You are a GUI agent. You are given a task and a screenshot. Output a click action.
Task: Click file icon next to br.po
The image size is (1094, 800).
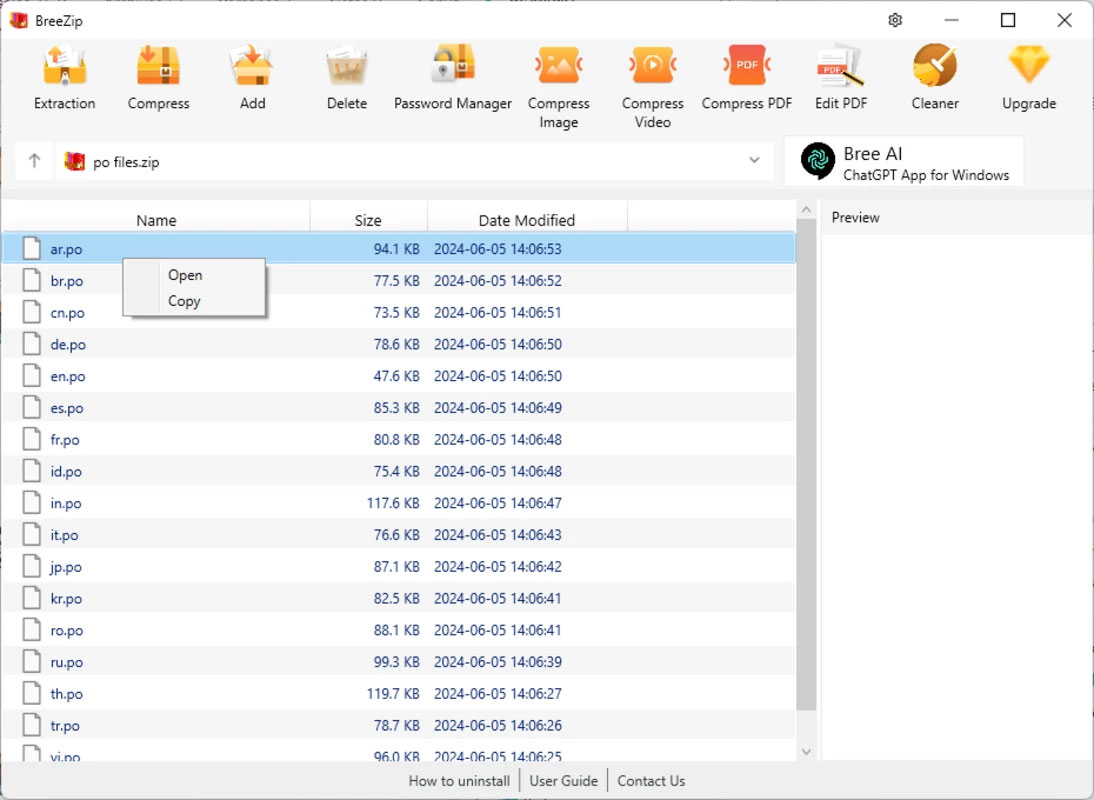(31, 280)
